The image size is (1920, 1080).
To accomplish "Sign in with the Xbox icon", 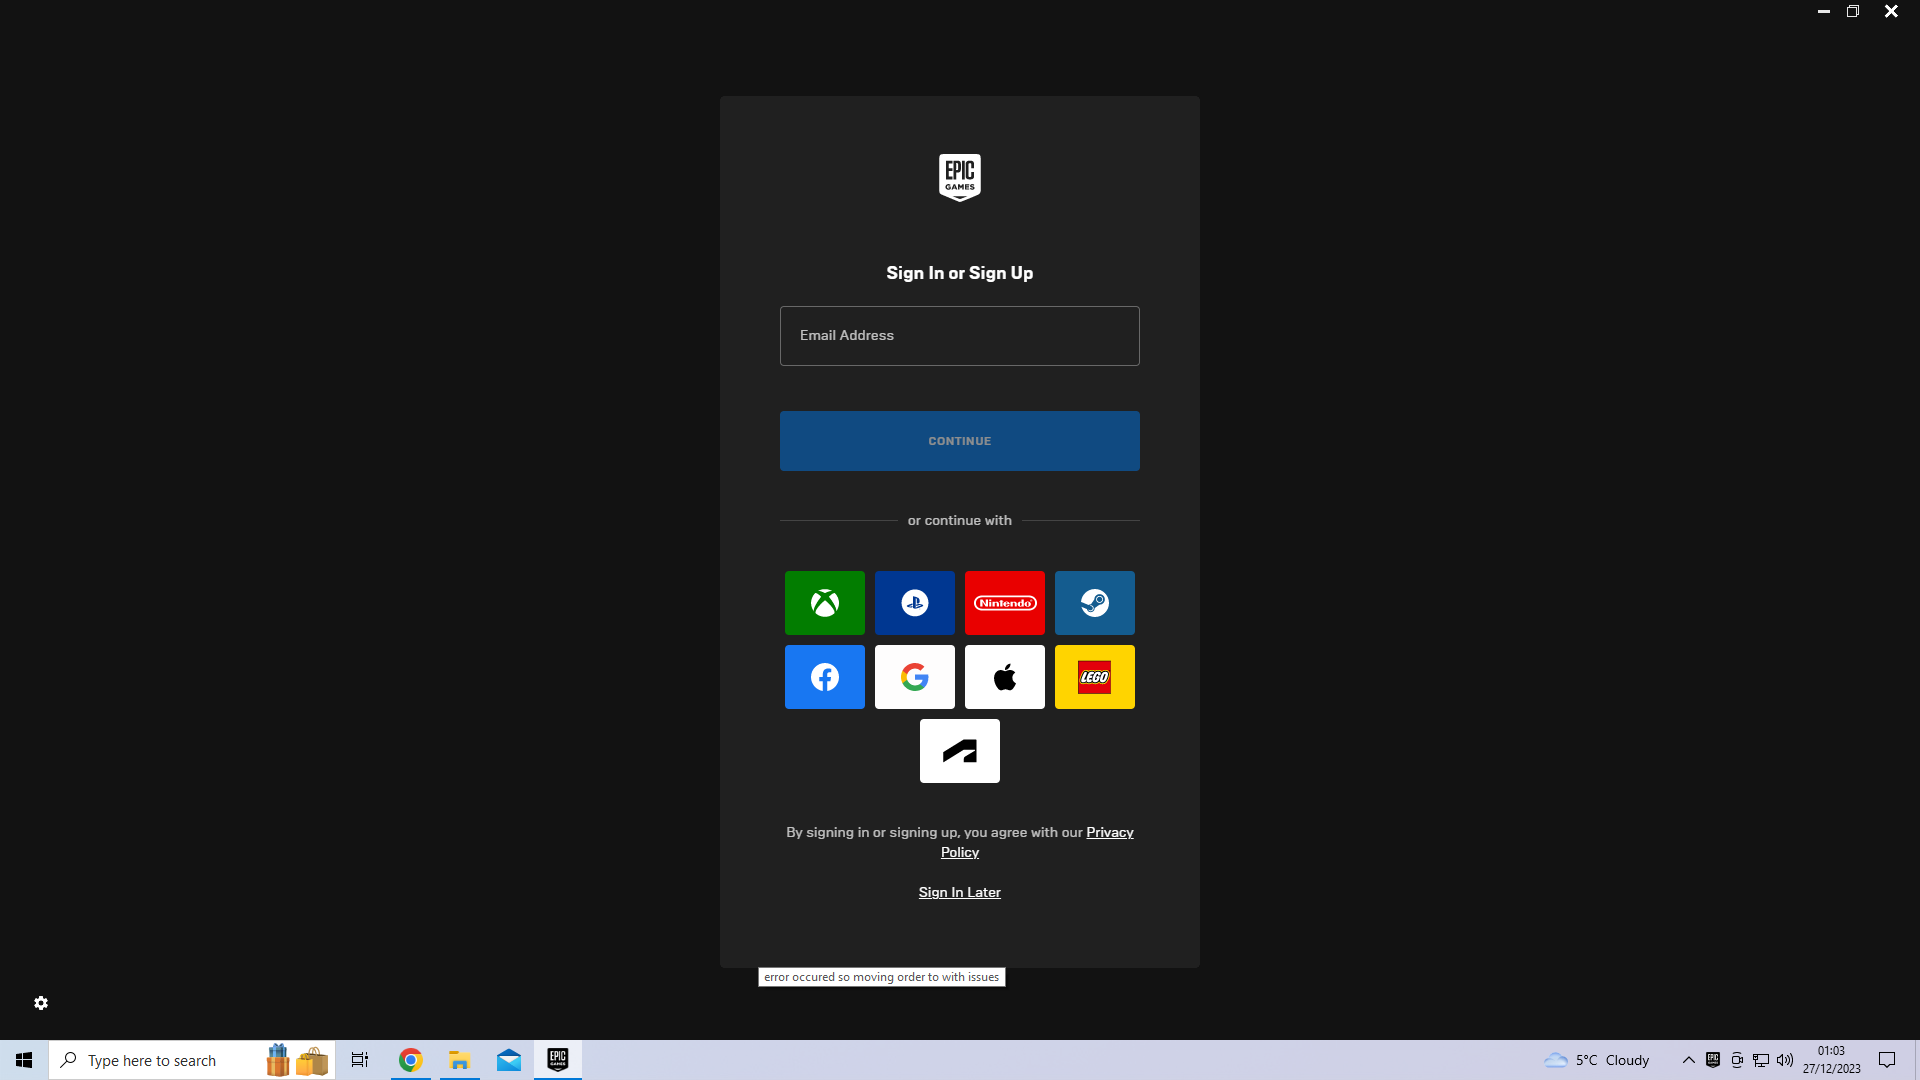I will pyautogui.click(x=824, y=603).
